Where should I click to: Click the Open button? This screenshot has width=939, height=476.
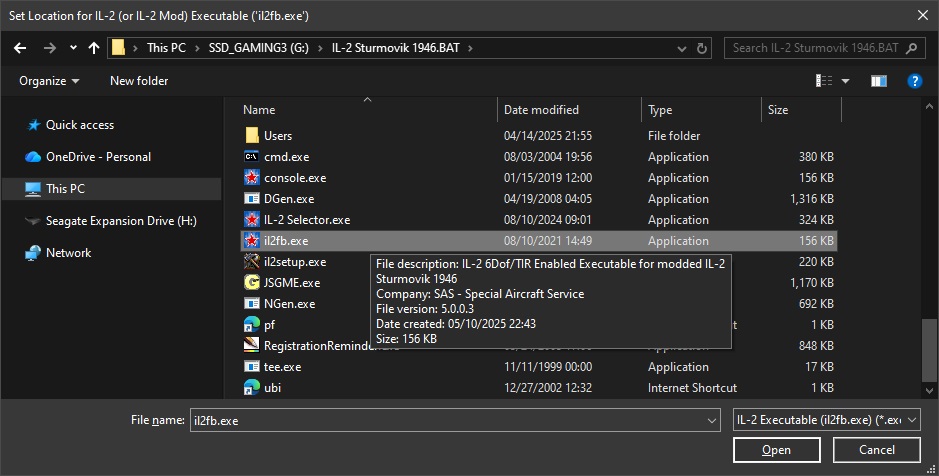[x=777, y=450]
